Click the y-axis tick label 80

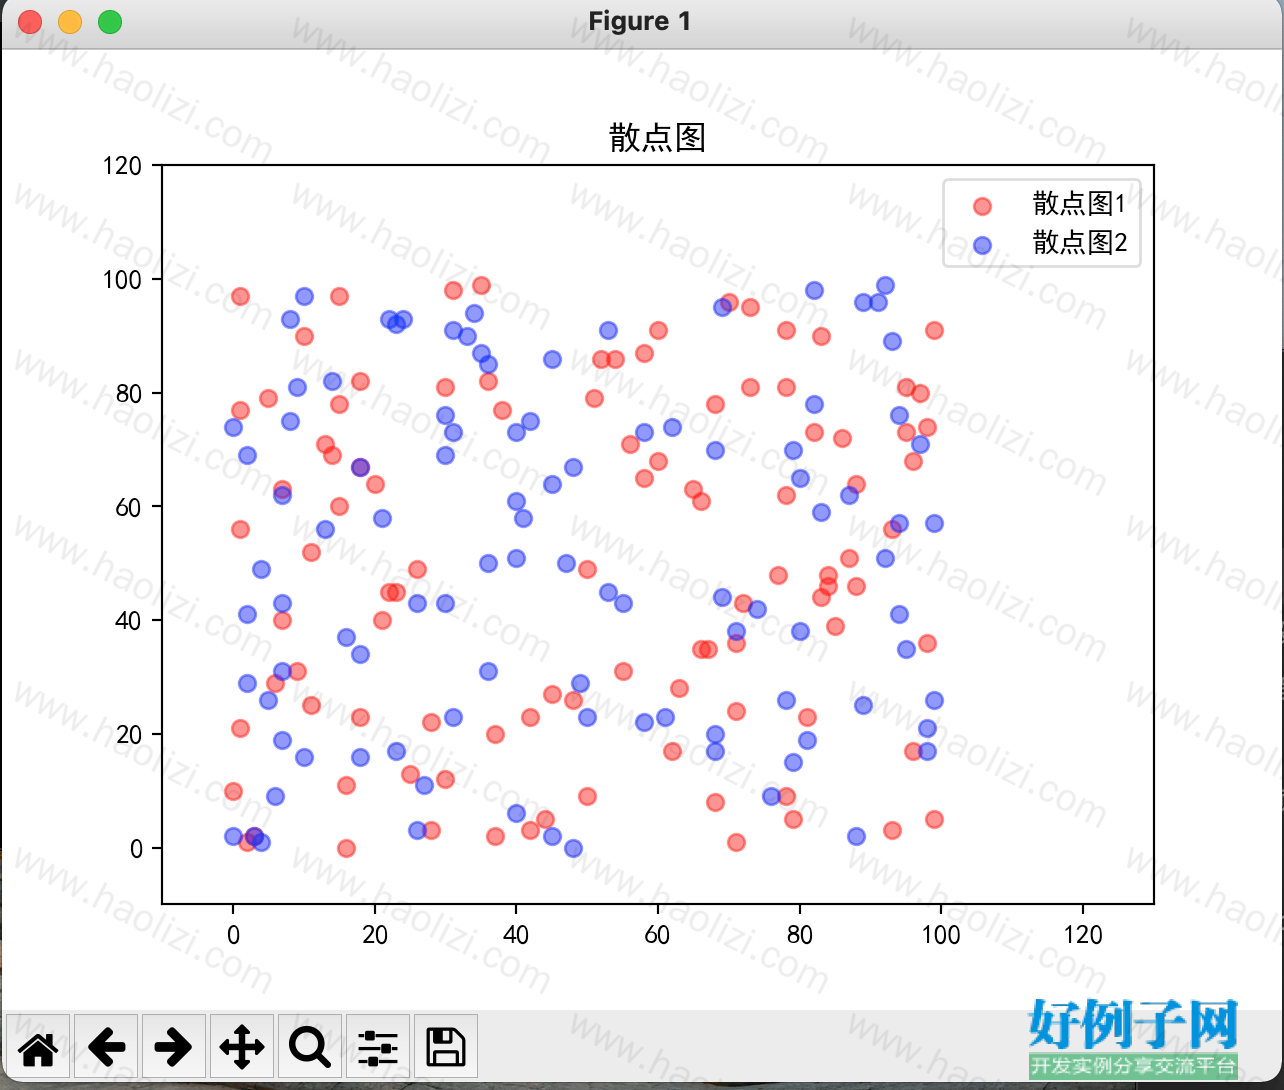point(129,393)
